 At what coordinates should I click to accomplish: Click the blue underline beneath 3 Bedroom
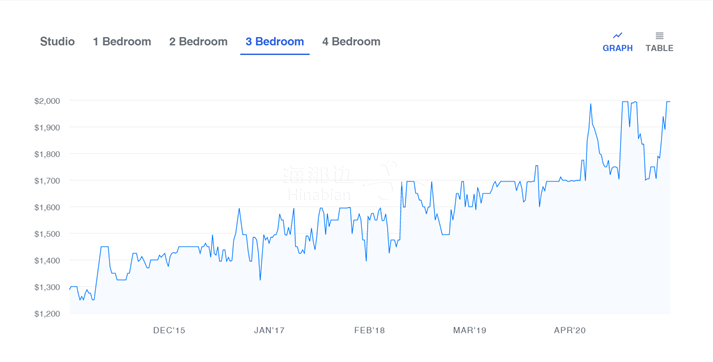[275, 54]
